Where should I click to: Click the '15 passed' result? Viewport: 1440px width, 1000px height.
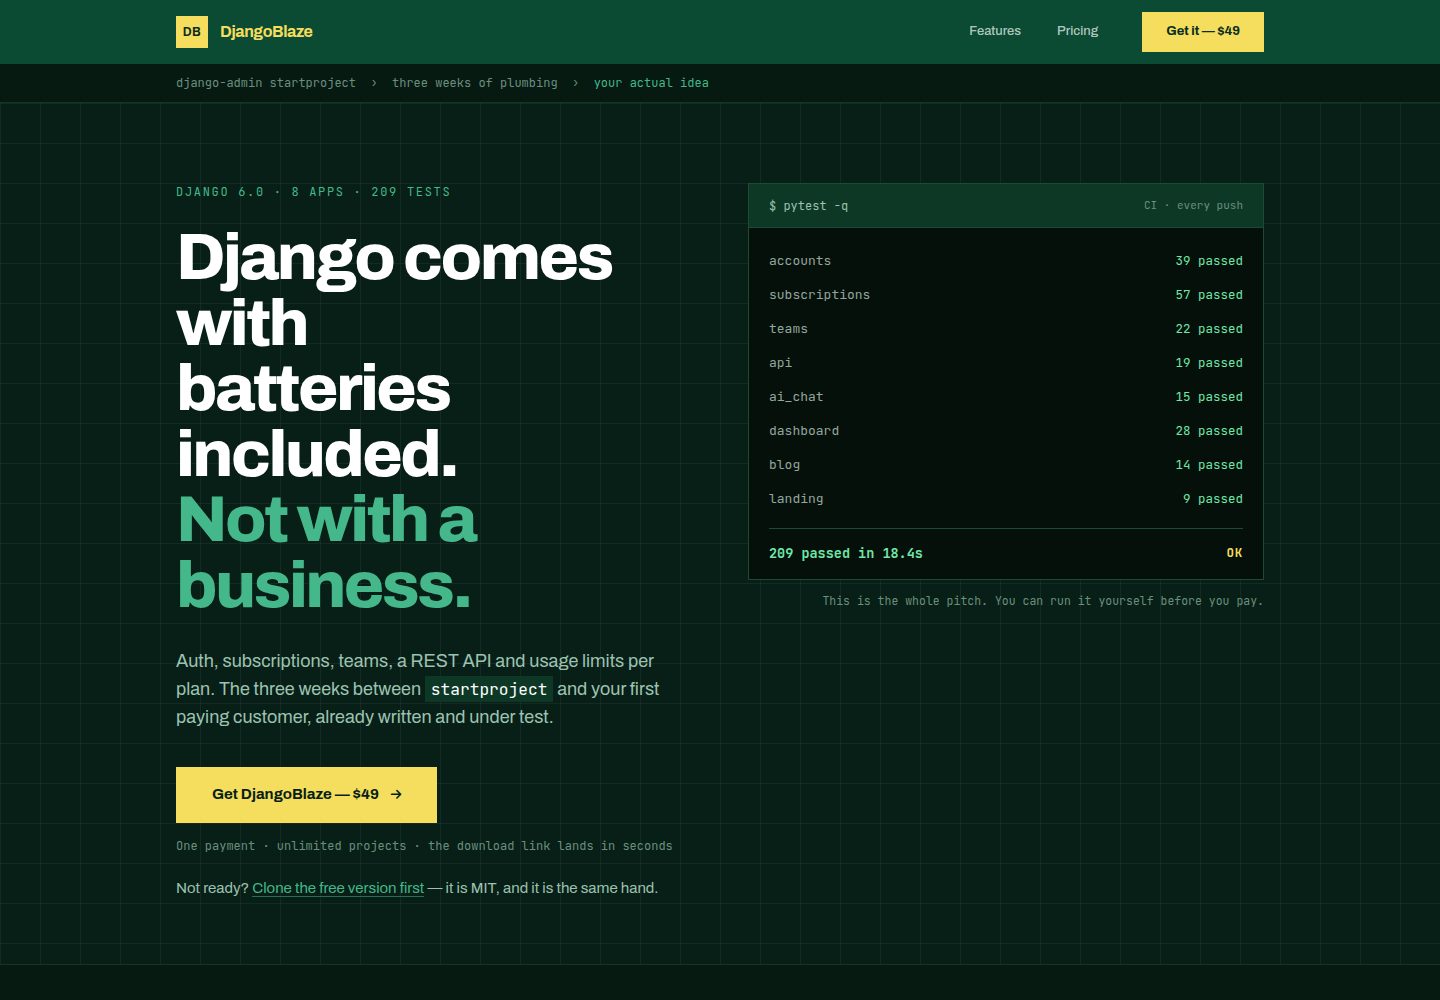[x=1209, y=397]
